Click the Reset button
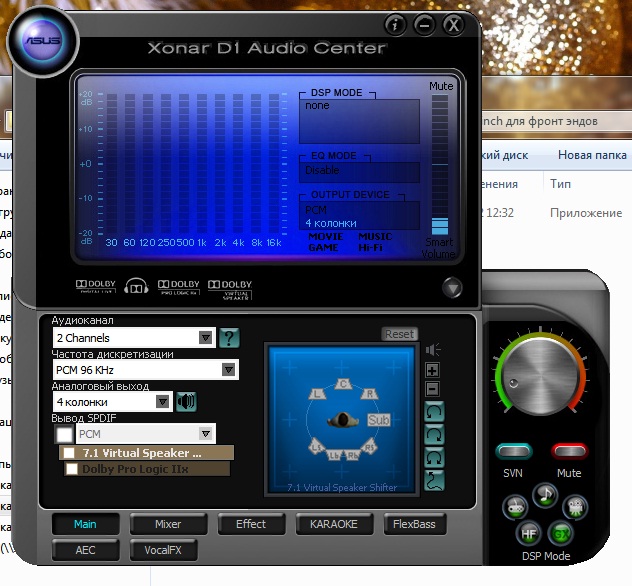This screenshot has width=632, height=586. click(399, 334)
